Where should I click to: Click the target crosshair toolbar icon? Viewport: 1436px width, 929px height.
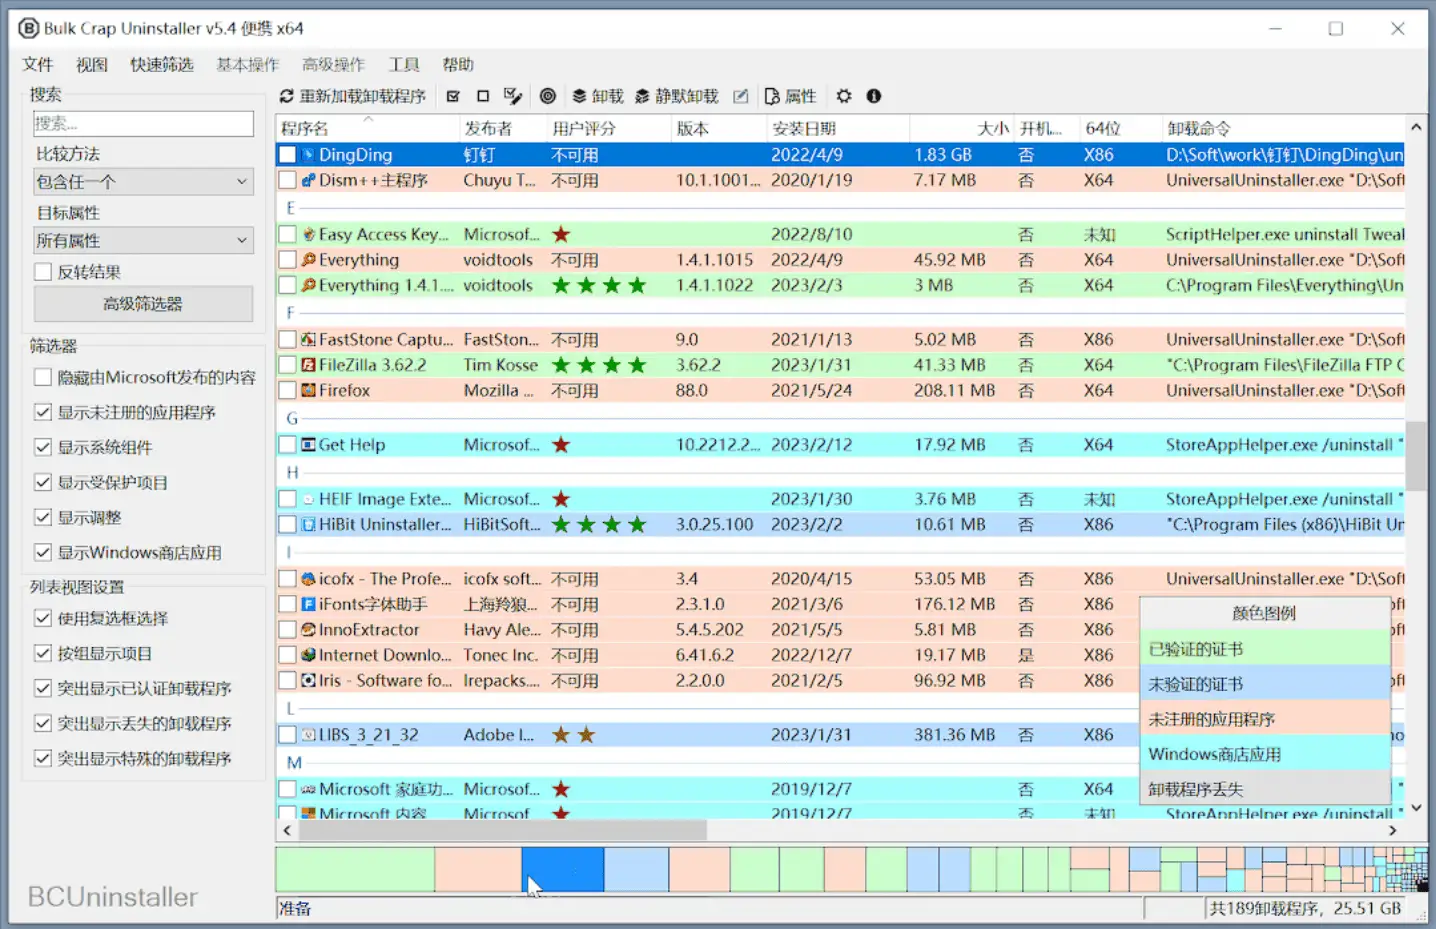click(548, 96)
